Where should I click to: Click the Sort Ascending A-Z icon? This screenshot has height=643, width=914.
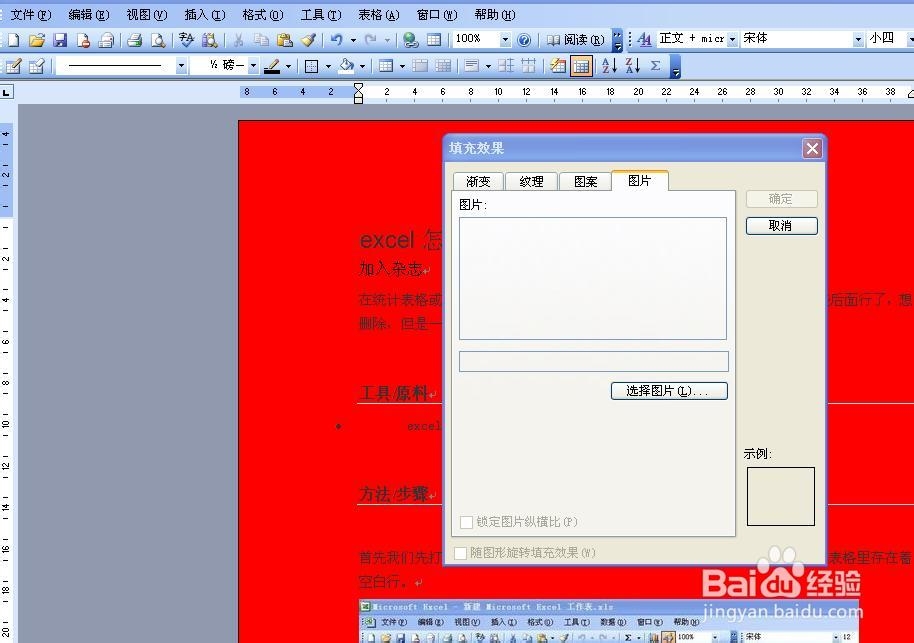[609, 66]
